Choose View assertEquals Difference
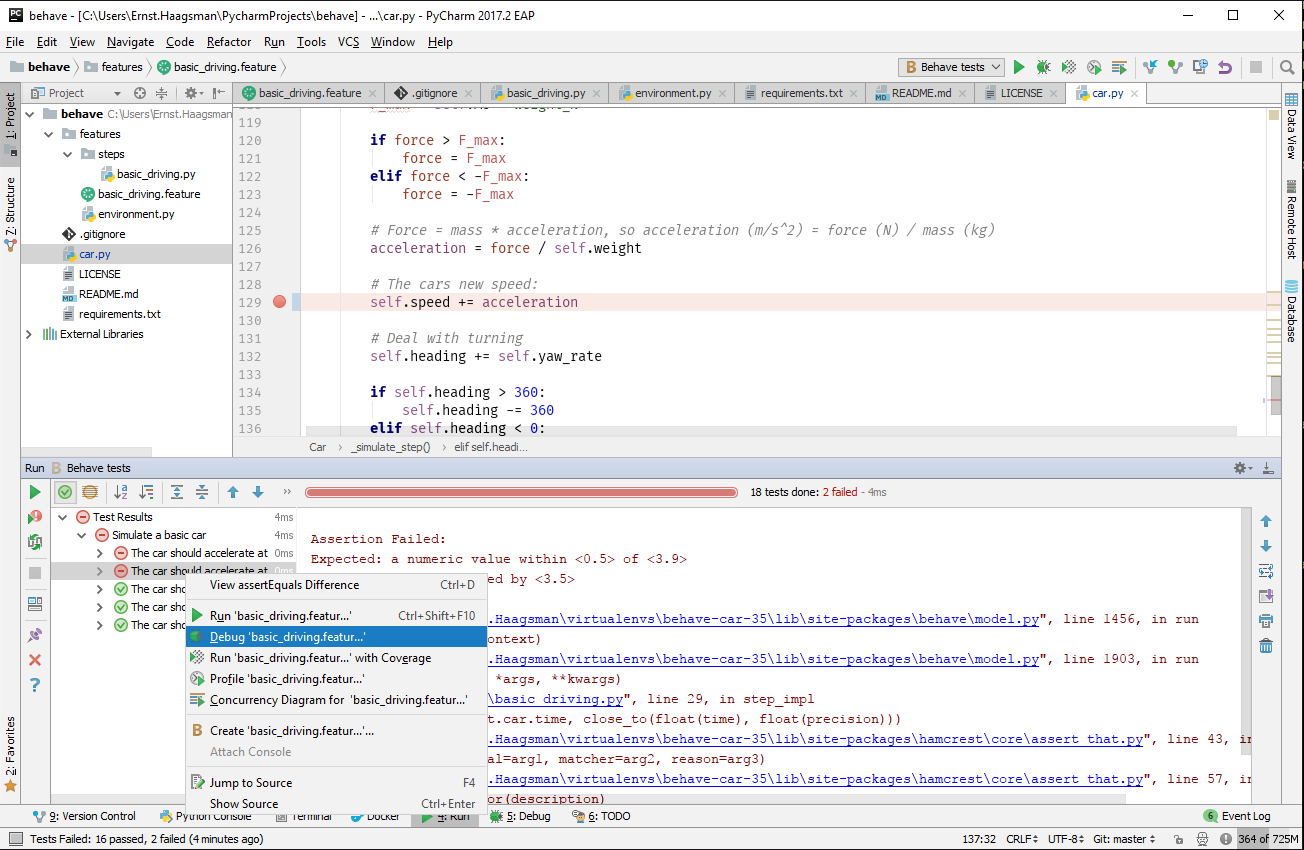Viewport: 1304px width, 850px height. pyautogui.click(x=336, y=585)
